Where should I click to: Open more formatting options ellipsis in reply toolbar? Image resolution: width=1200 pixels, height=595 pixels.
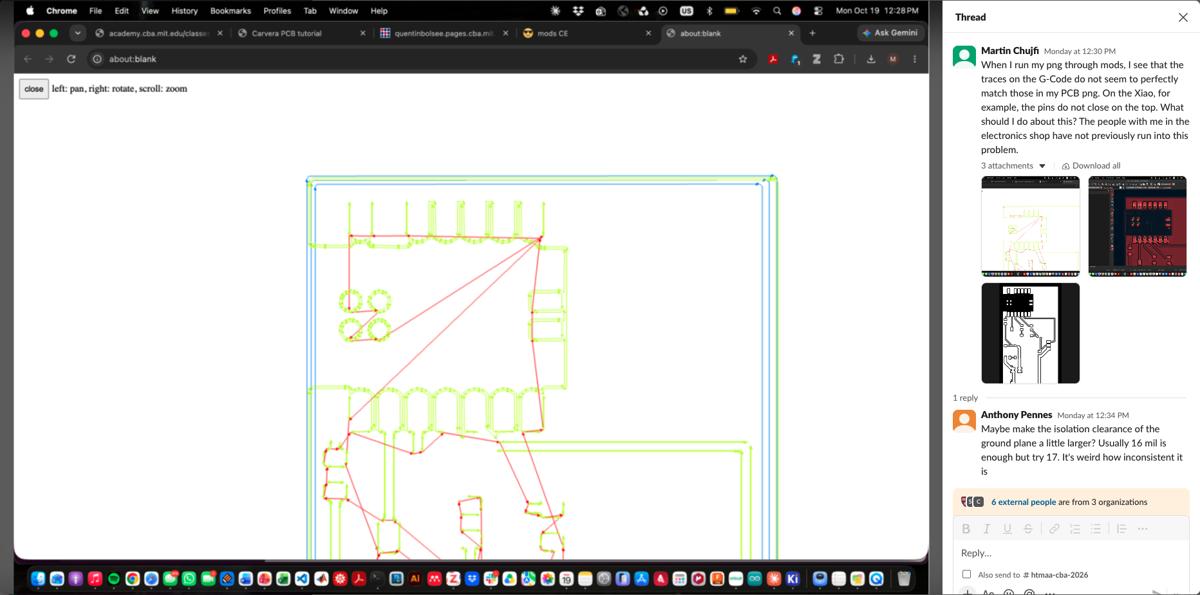pyautogui.click(x=1142, y=529)
